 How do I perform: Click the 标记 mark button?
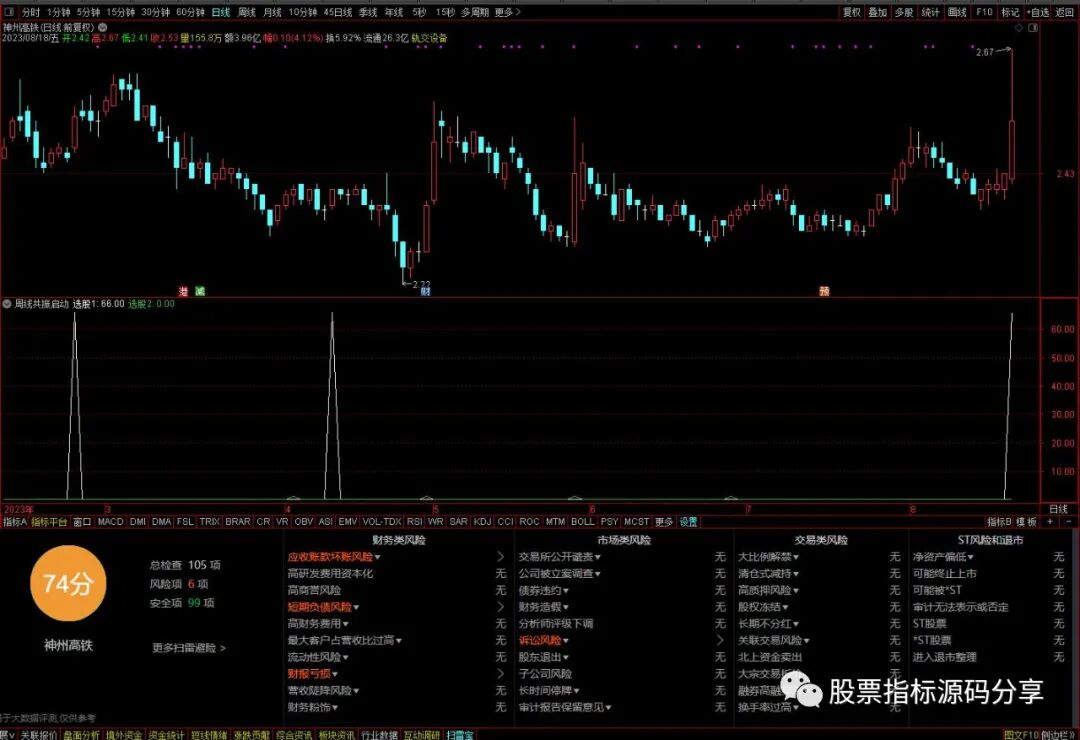[1010, 12]
